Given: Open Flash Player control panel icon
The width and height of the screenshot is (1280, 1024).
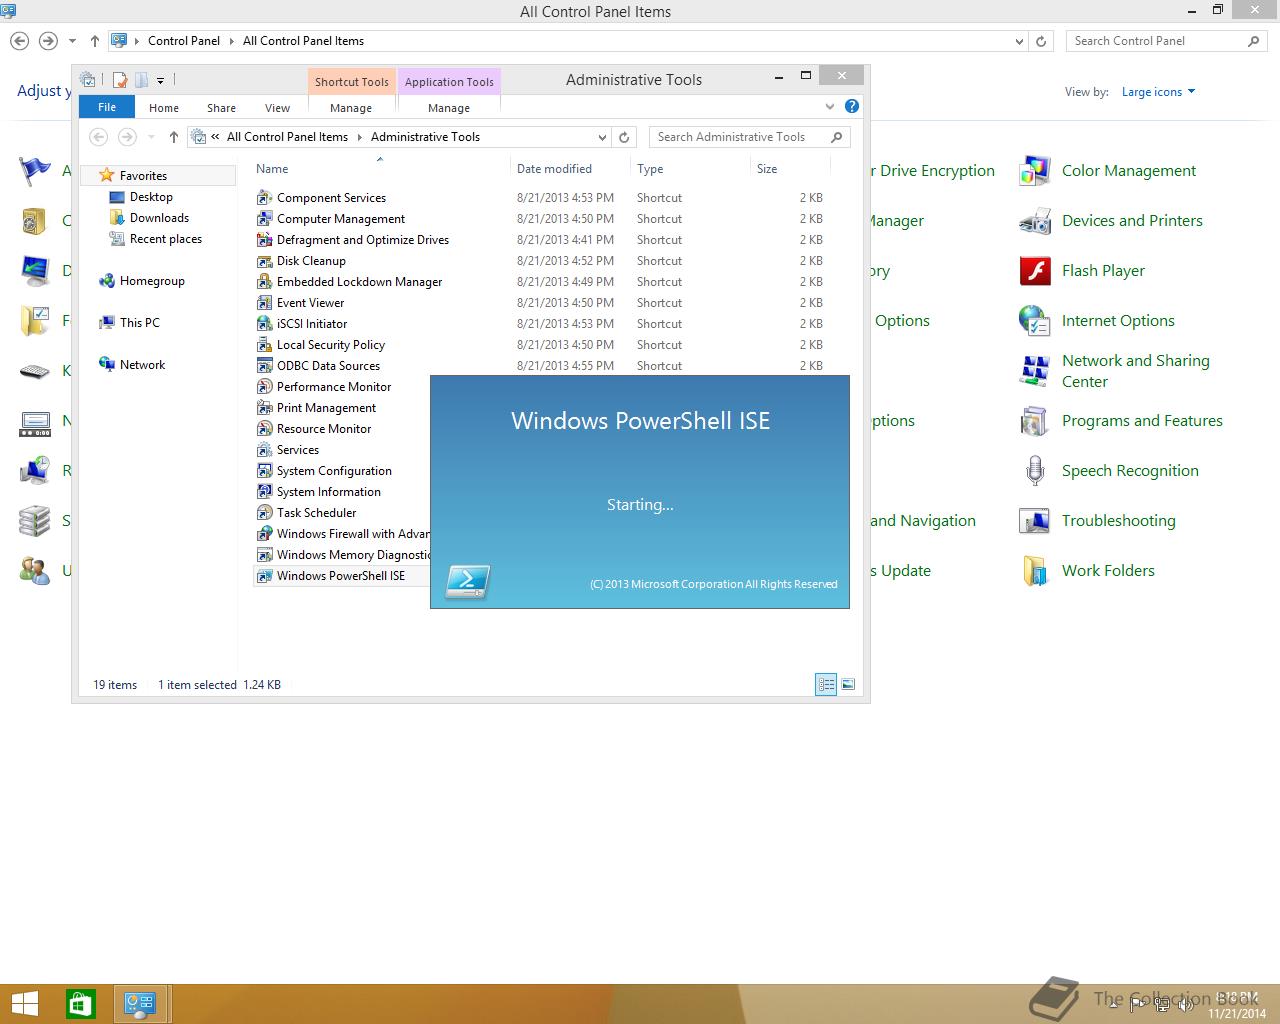Looking at the screenshot, I should pos(1034,271).
